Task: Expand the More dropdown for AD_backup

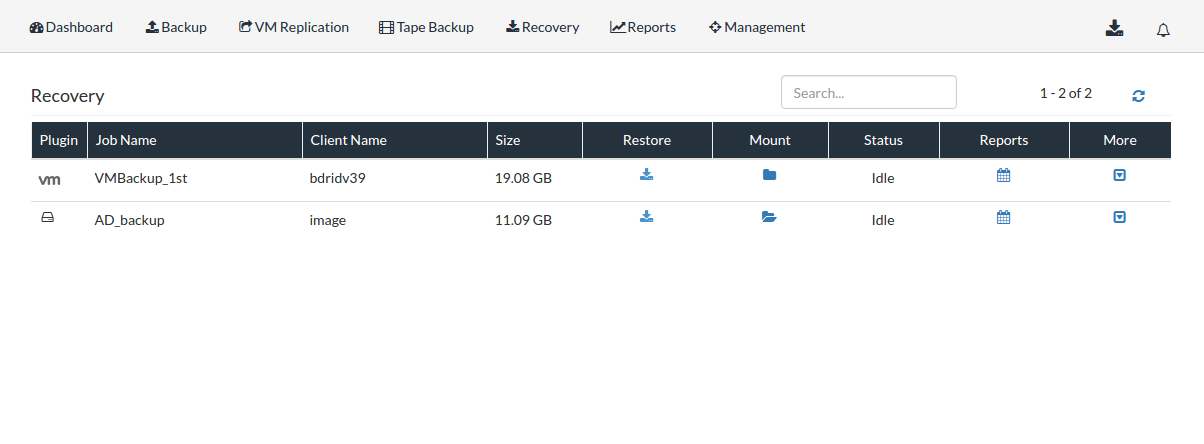Action: tap(1120, 217)
